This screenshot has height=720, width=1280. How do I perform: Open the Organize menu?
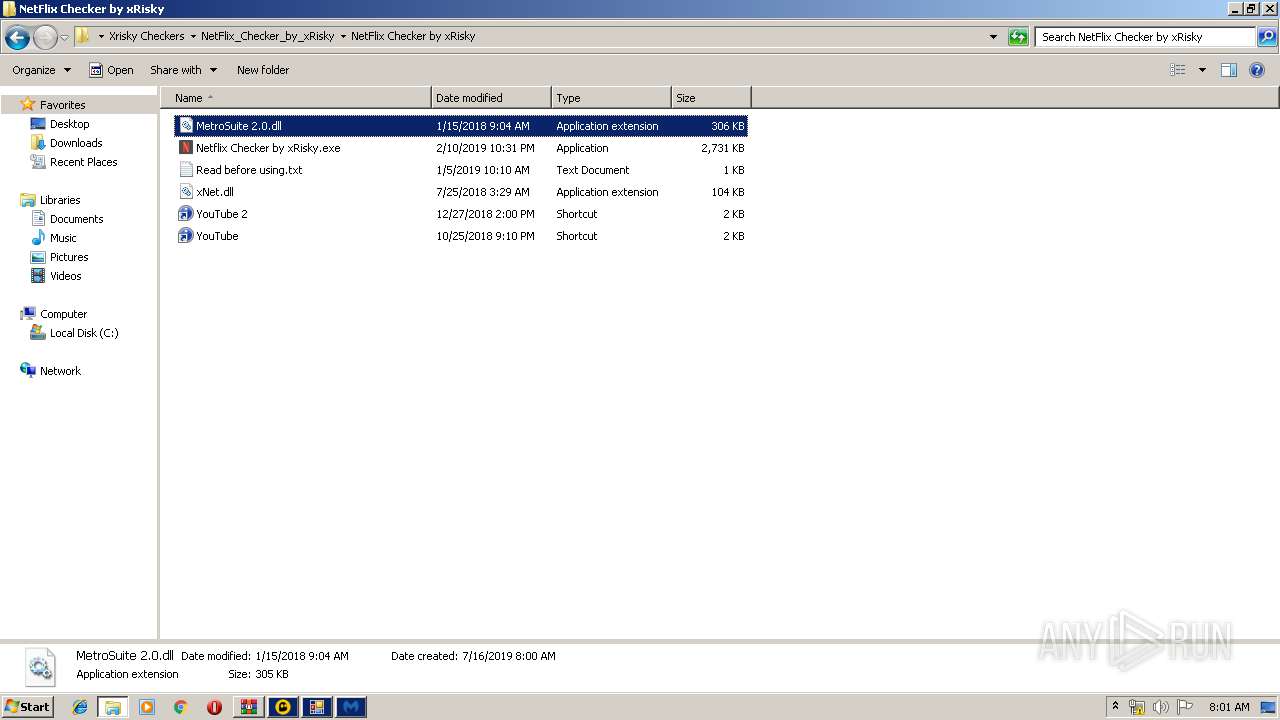click(41, 70)
